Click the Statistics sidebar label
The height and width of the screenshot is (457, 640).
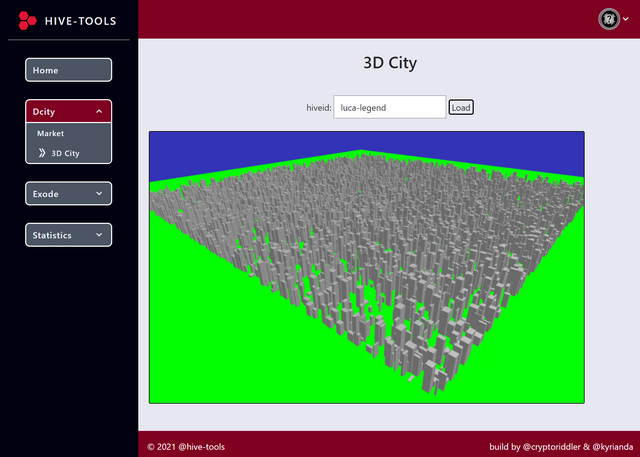[x=52, y=235]
